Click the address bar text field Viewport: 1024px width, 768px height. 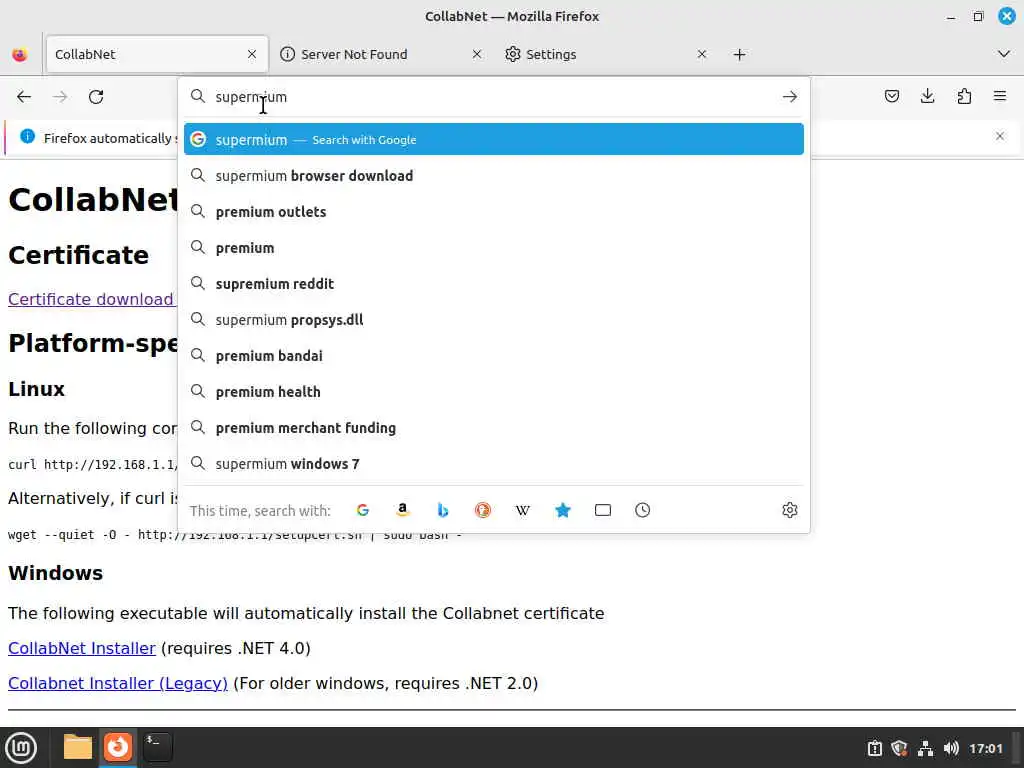click(x=493, y=97)
